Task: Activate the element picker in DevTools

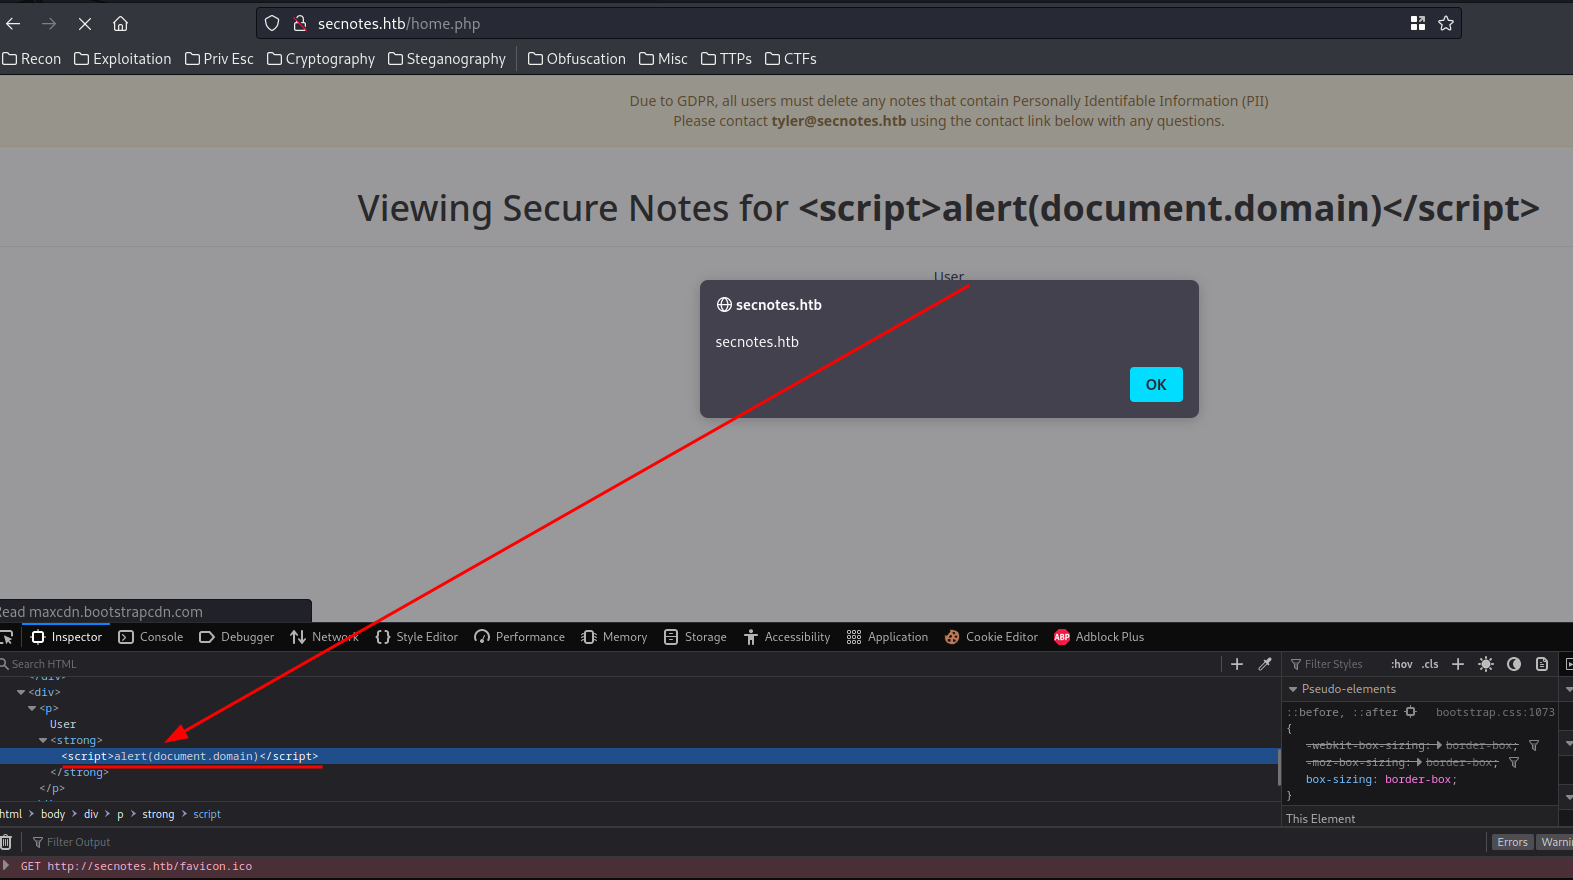Action: click(6, 637)
